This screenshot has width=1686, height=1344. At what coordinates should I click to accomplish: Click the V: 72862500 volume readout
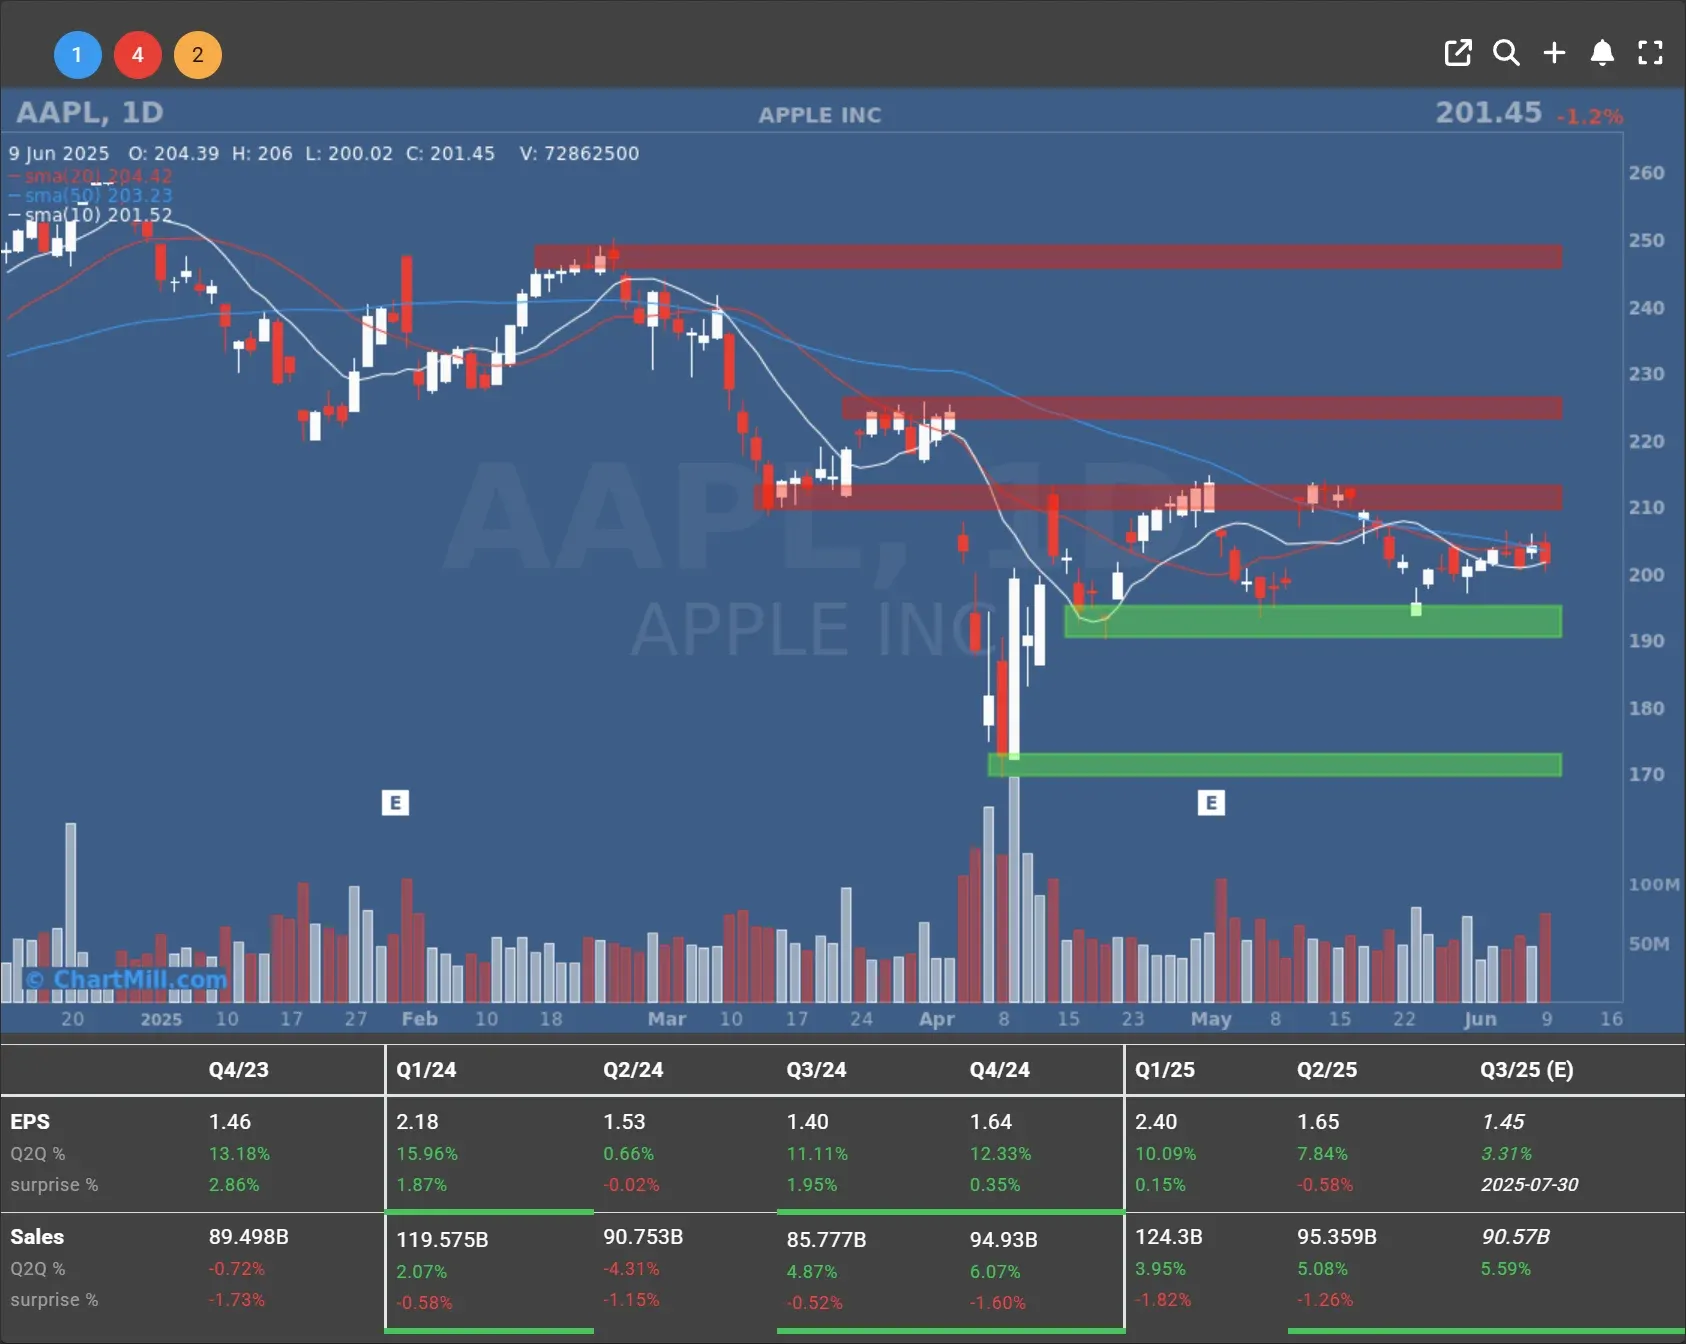coord(579,153)
